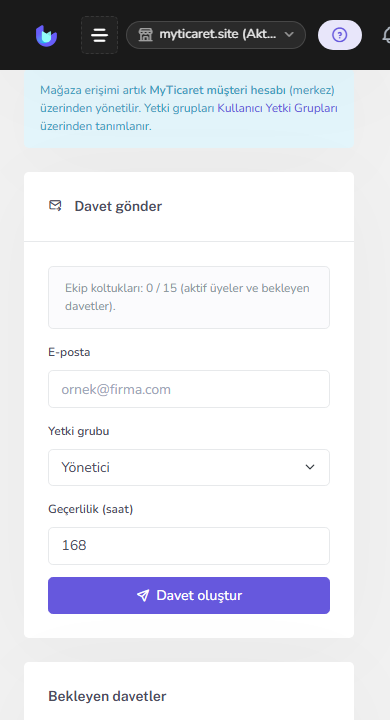Image resolution: width=390 pixels, height=720 pixels.
Task: Open the myticaret.site store selector
Action: [216, 35]
